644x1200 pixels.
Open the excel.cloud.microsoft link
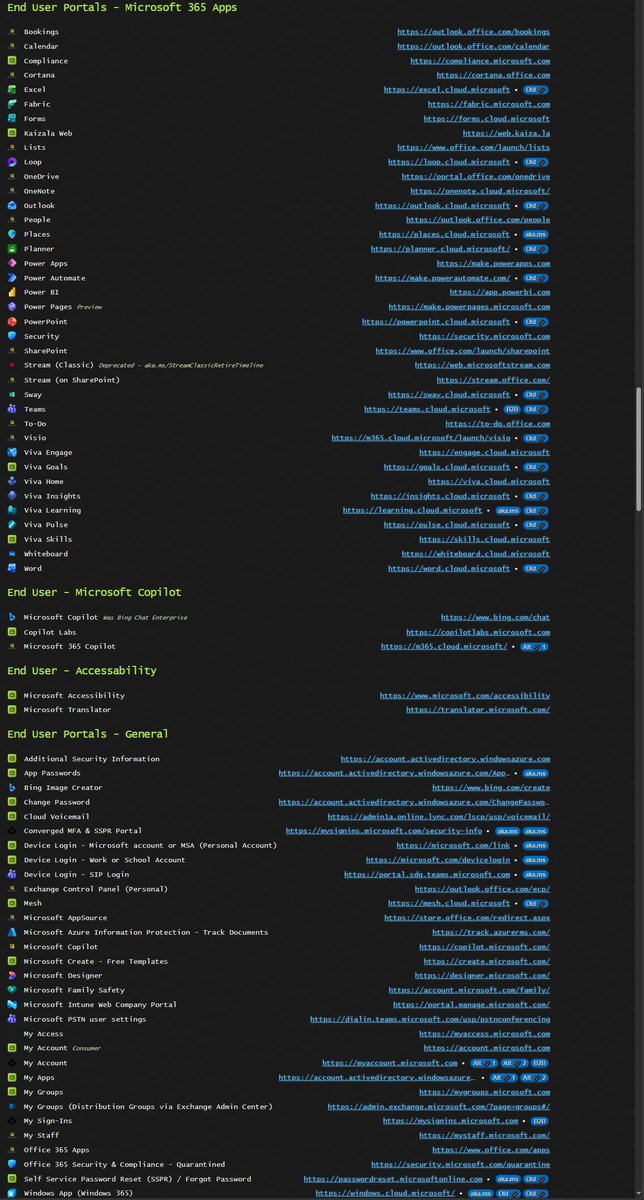[x=447, y=90]
